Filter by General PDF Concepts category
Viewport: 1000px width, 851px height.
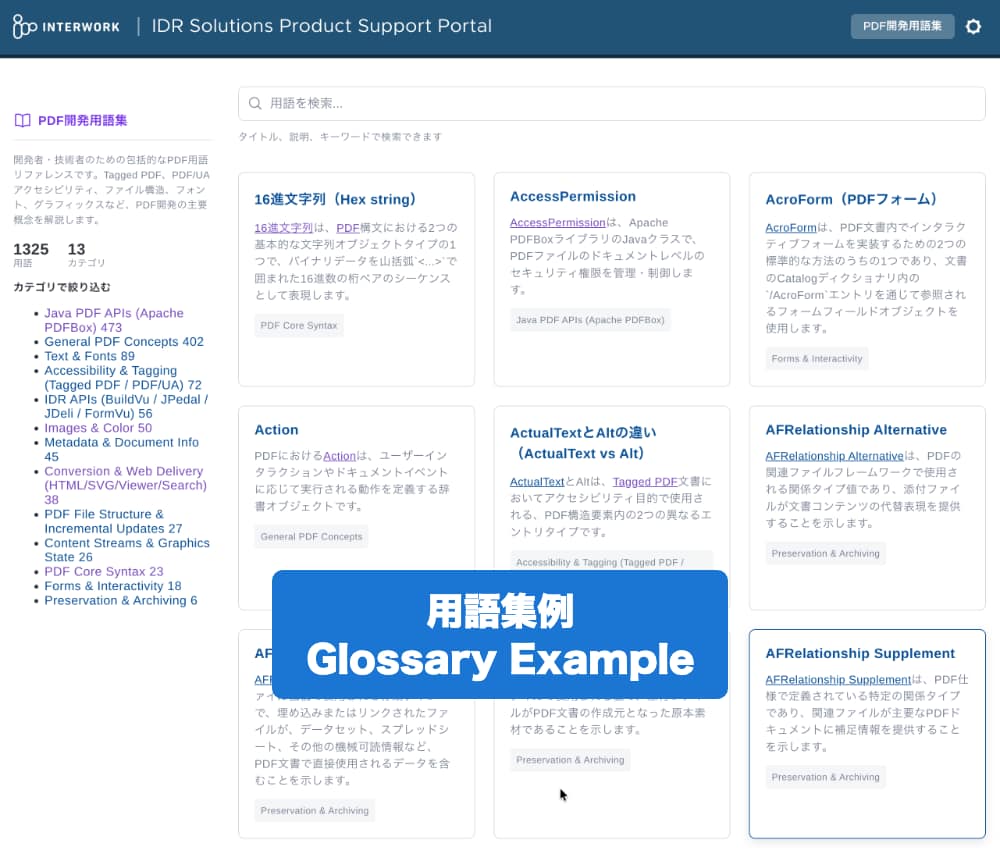tap(123, 342)
